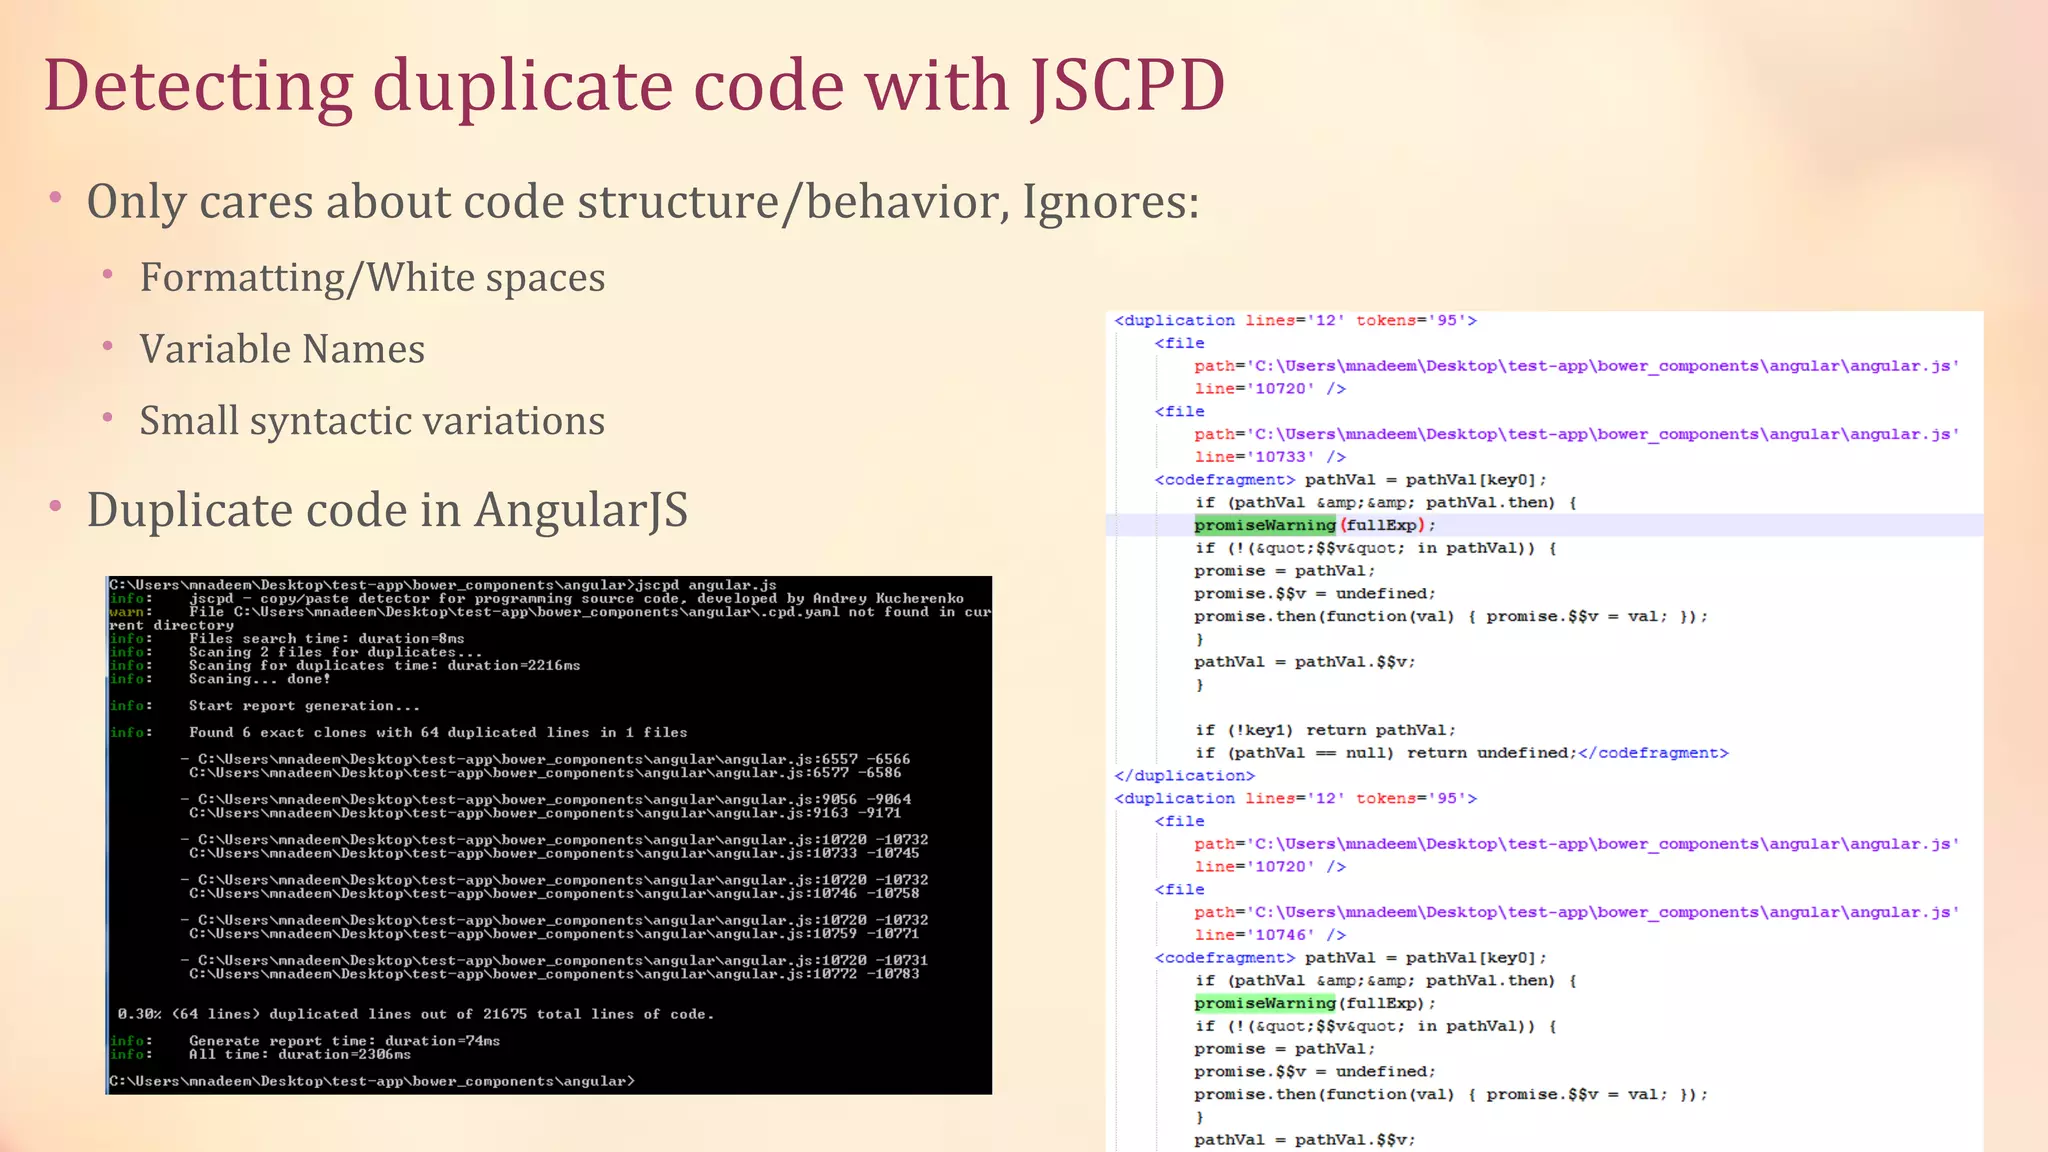
Task: Click the 'warn:' line about .cpd.yaml not found
Action: (x=550, y=619)
